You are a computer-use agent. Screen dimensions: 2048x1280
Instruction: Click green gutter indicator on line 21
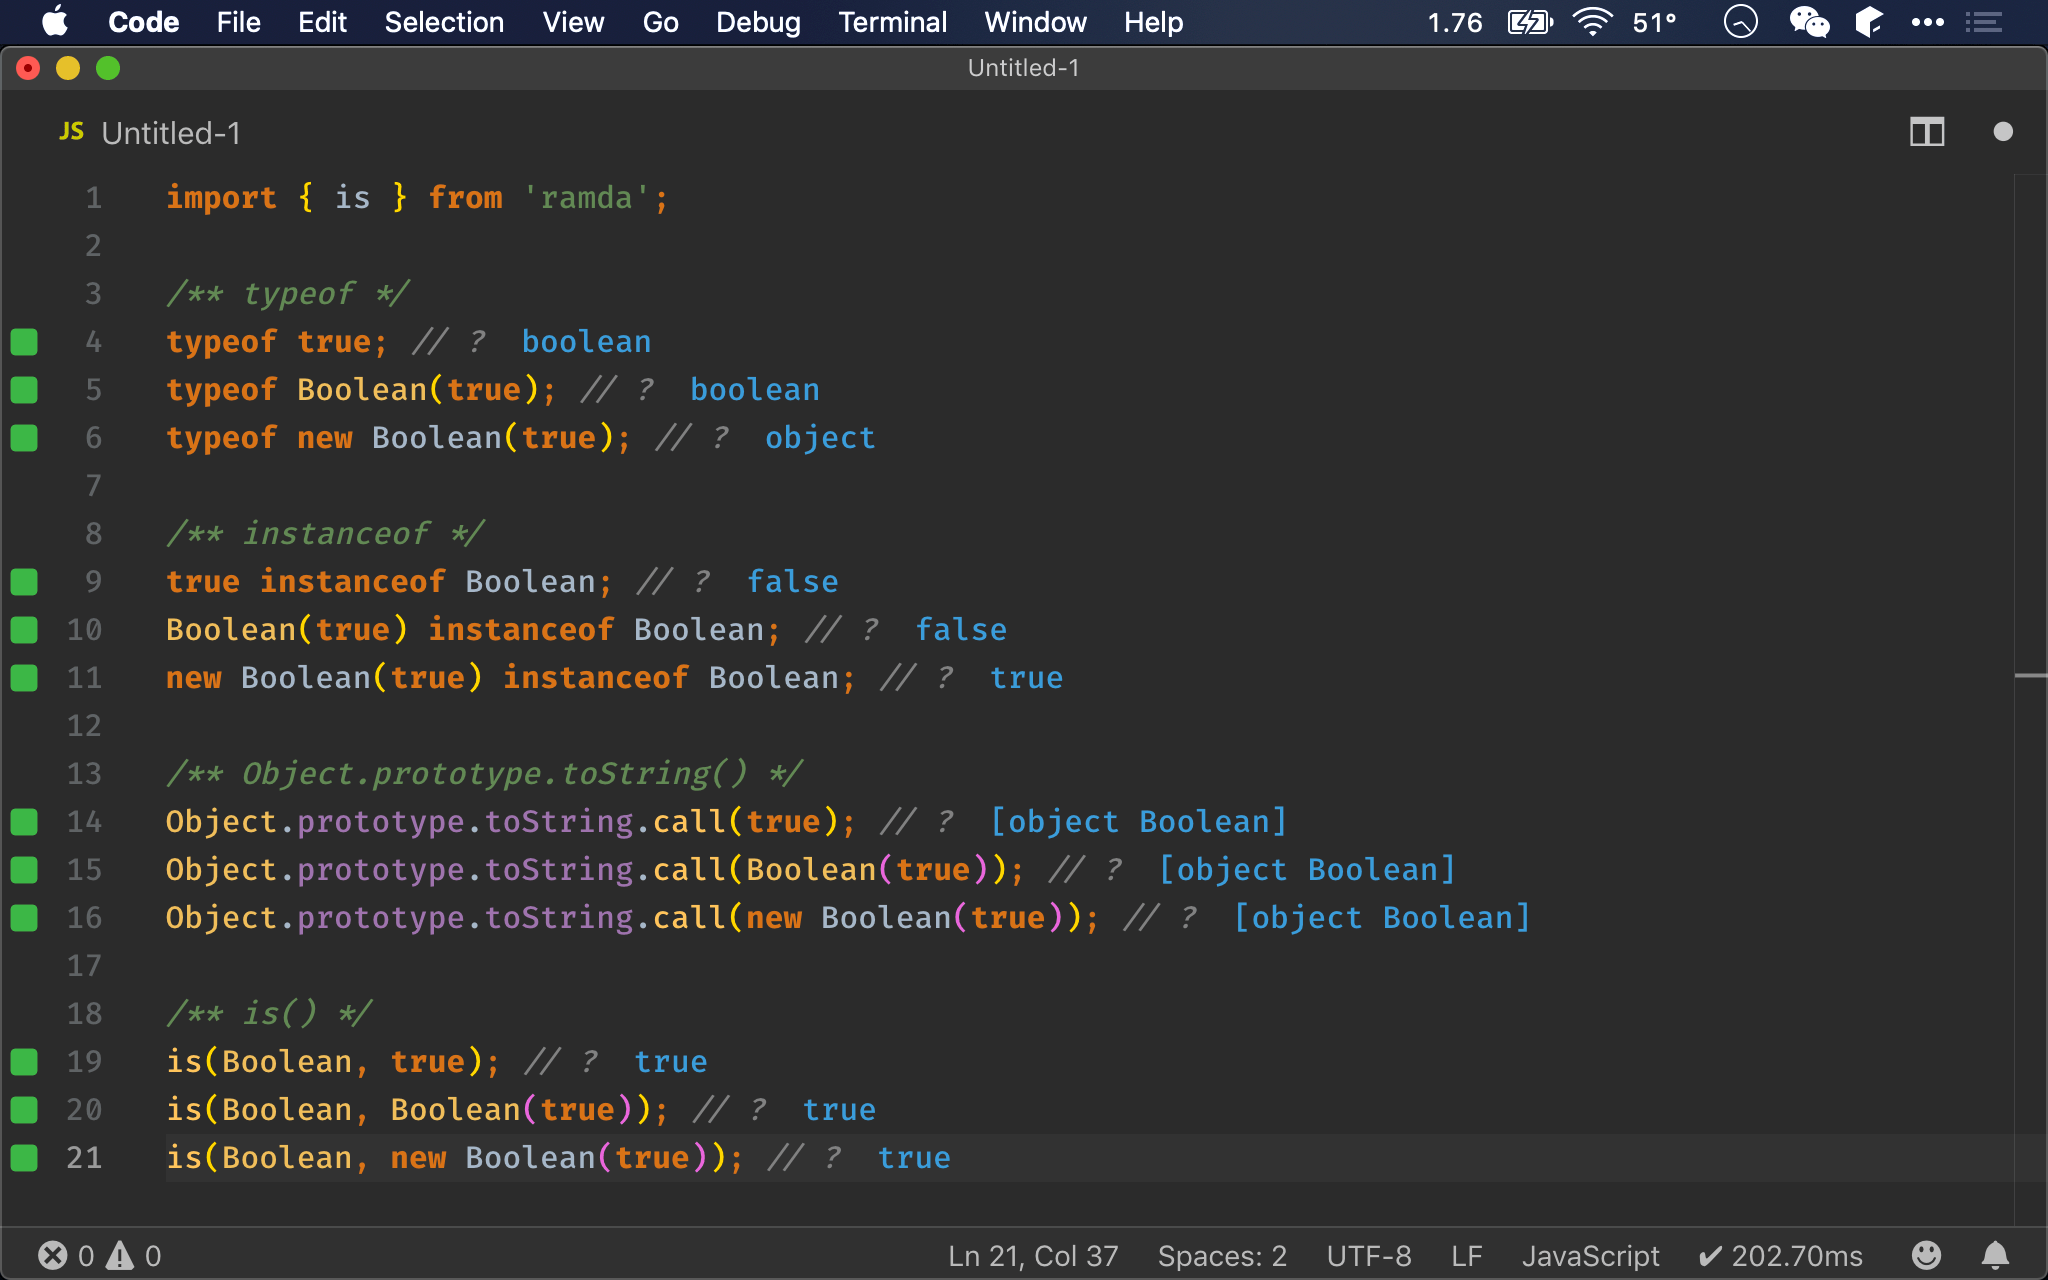coord(24,1158)
